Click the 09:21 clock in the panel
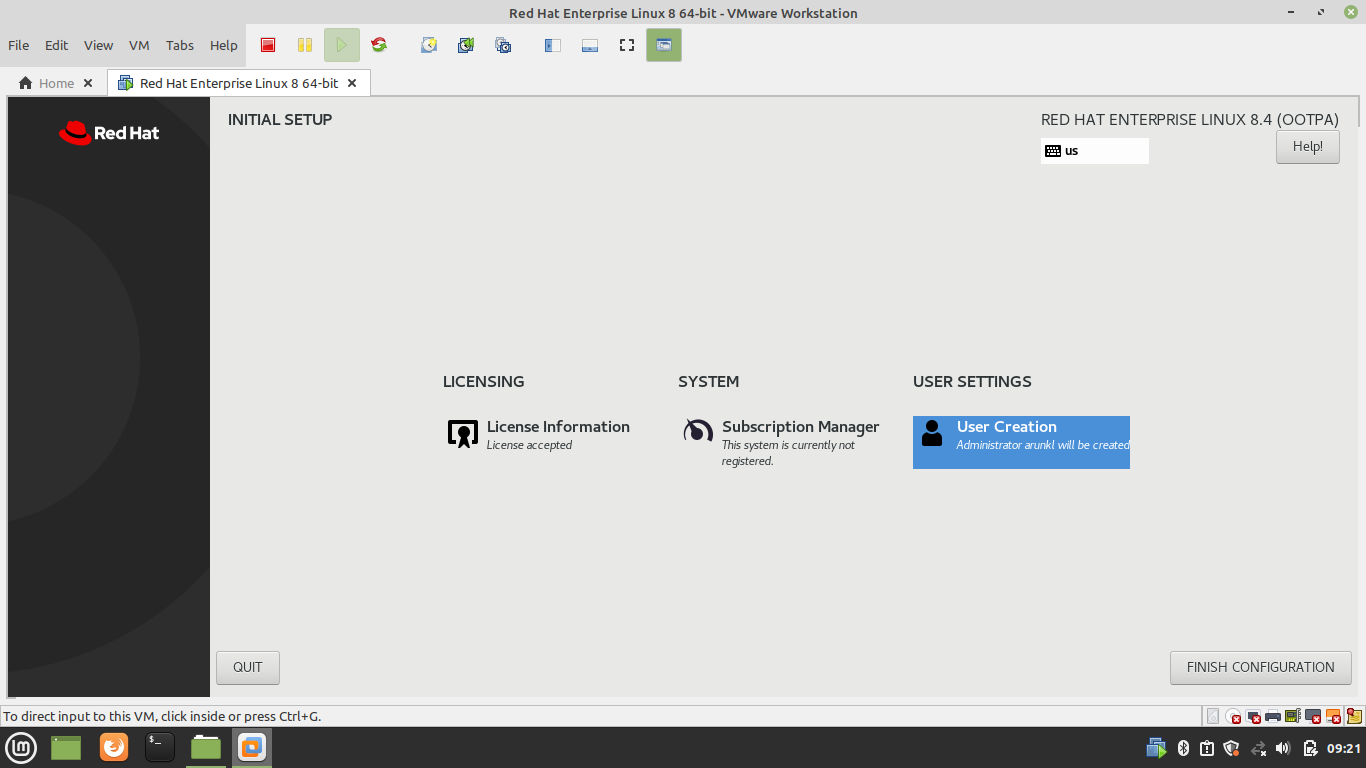This screenshot has width=1366, height=768. click(x=1344, y=748)
